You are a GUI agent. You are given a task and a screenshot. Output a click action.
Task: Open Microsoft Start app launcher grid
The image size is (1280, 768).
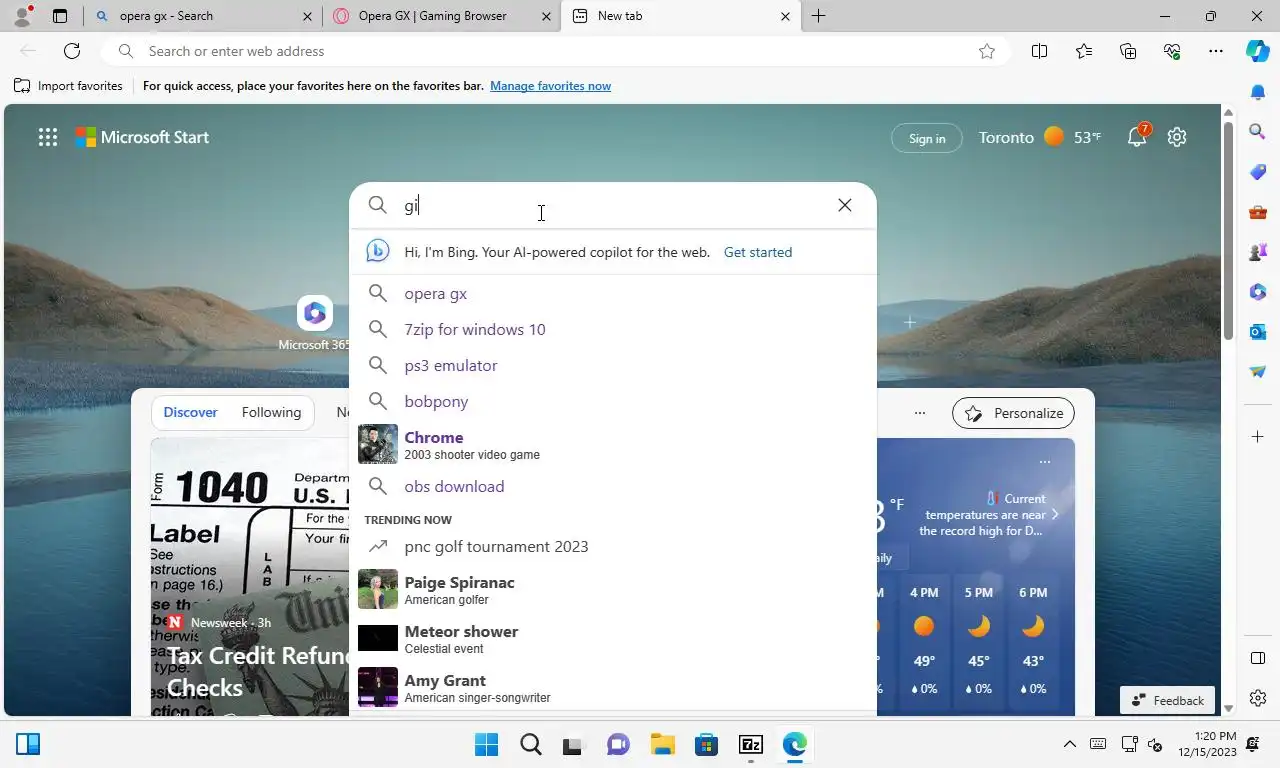pos(47,138)
